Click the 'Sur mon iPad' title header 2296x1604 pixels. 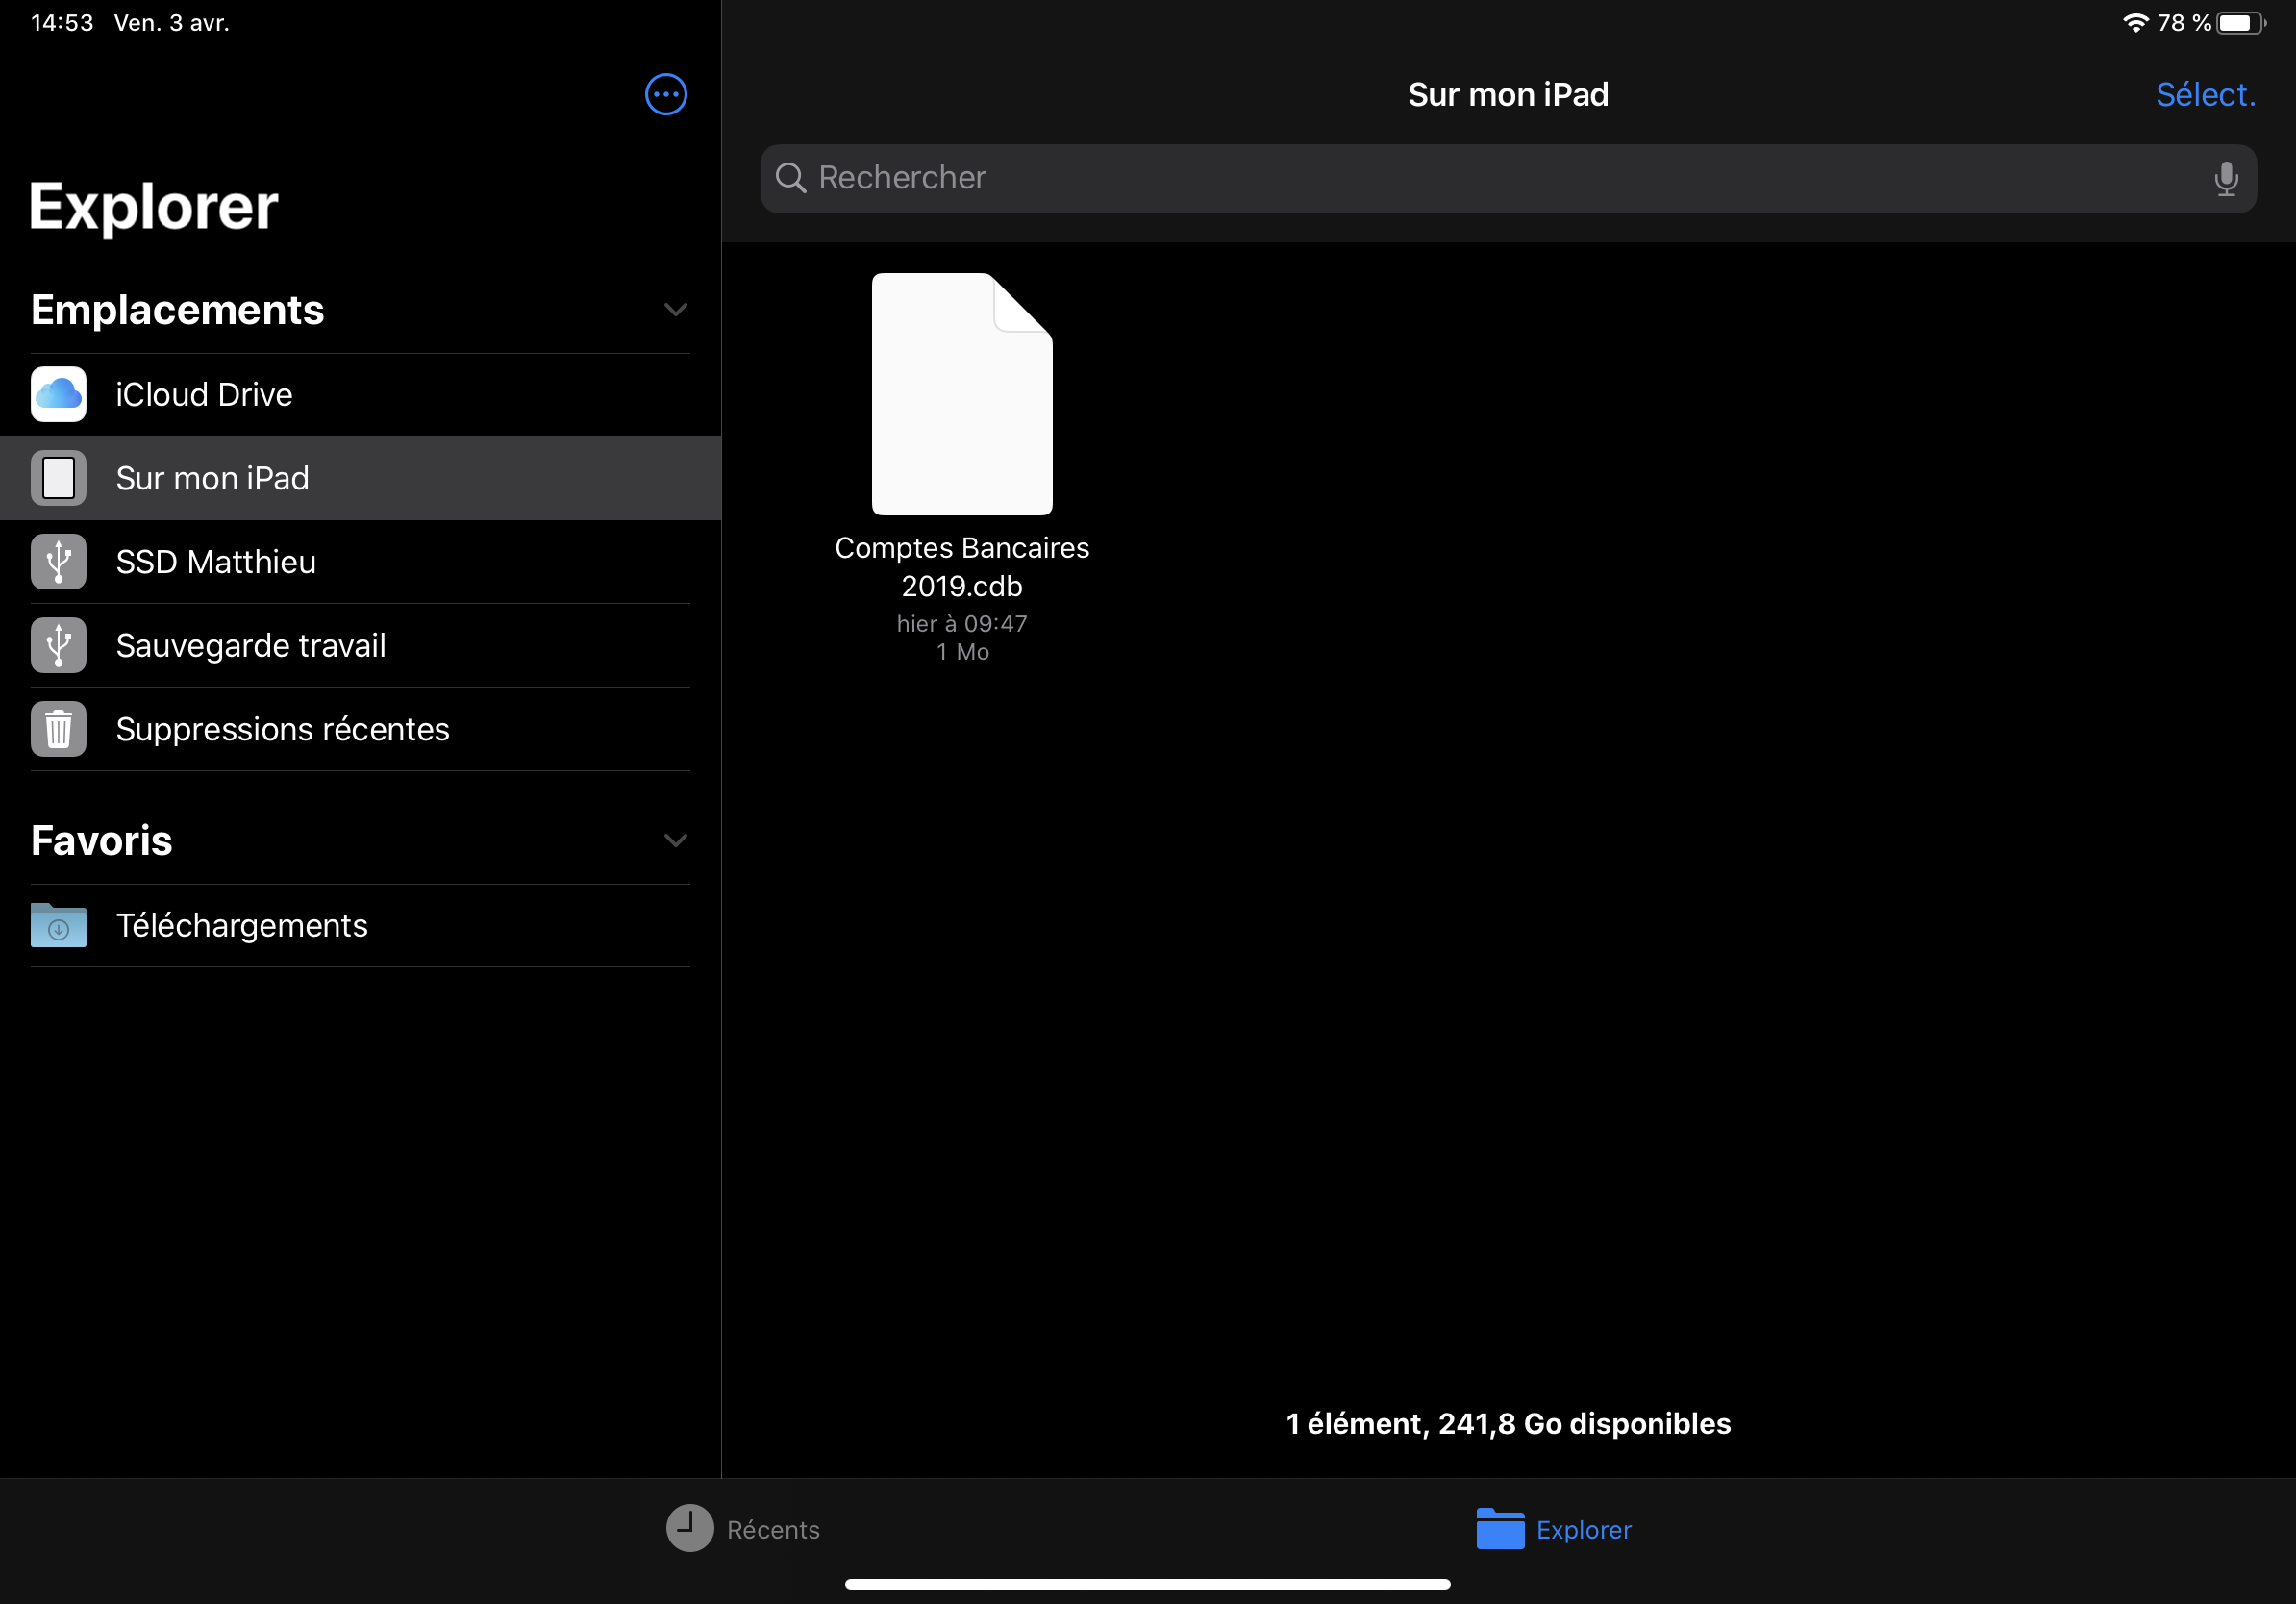pyautogui.click(x=1508, y=95)
